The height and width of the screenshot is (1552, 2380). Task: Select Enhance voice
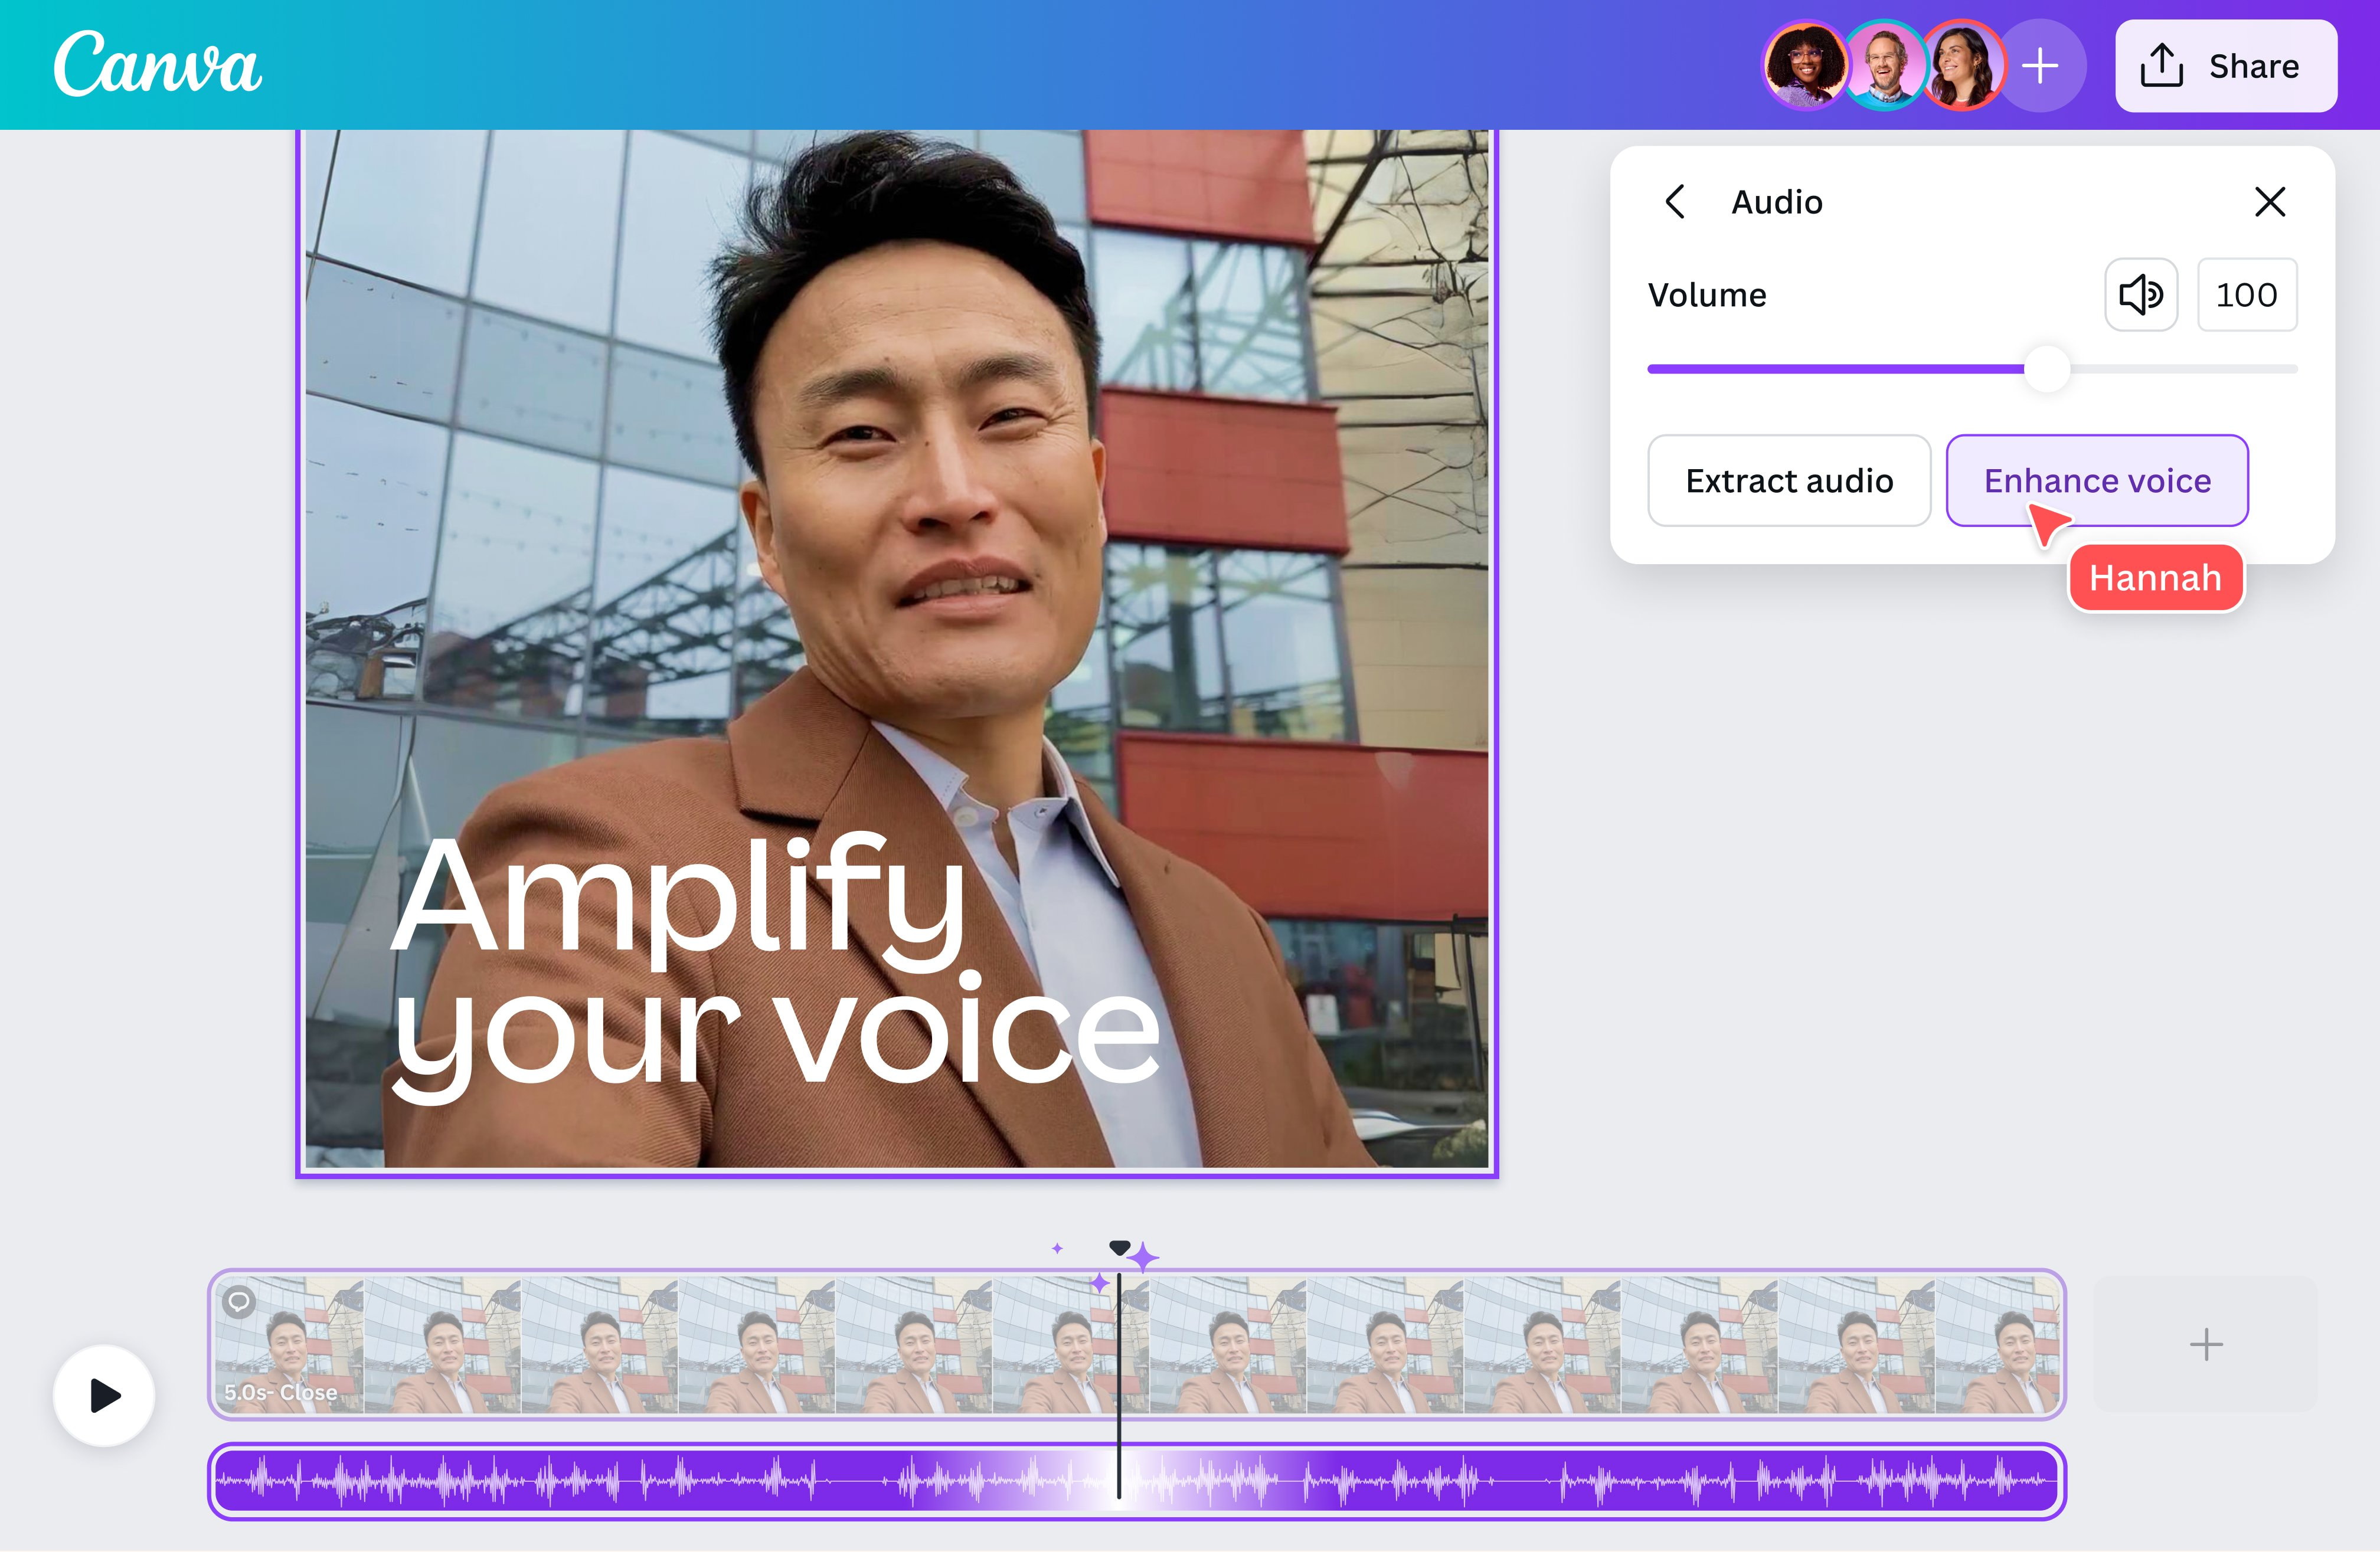click(2096, 481)
